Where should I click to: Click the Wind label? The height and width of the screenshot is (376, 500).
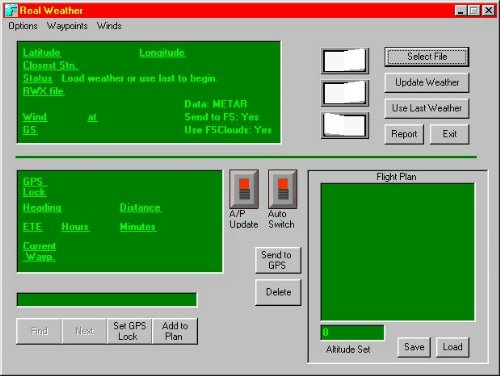pyautogui.click(x=35, y=117)
